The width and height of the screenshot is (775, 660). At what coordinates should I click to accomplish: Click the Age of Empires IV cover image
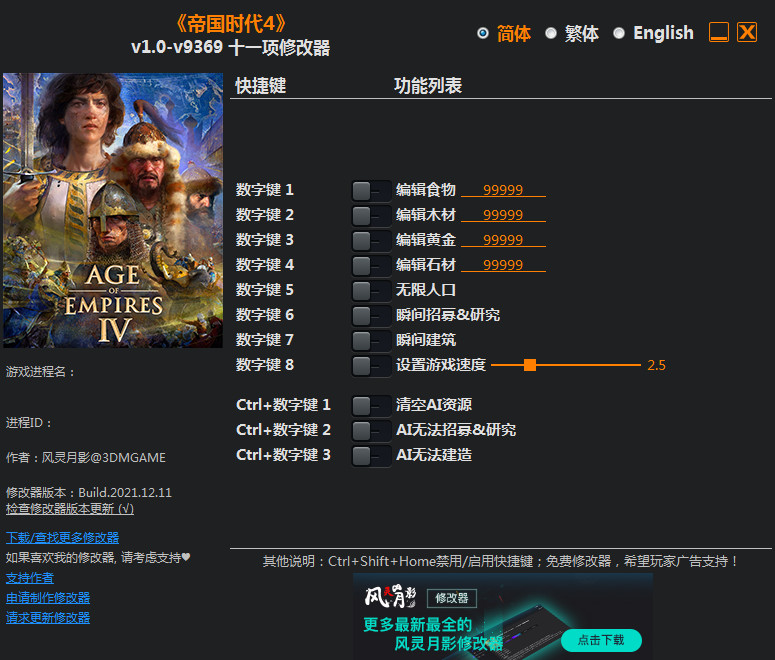[x=113, y=210]
